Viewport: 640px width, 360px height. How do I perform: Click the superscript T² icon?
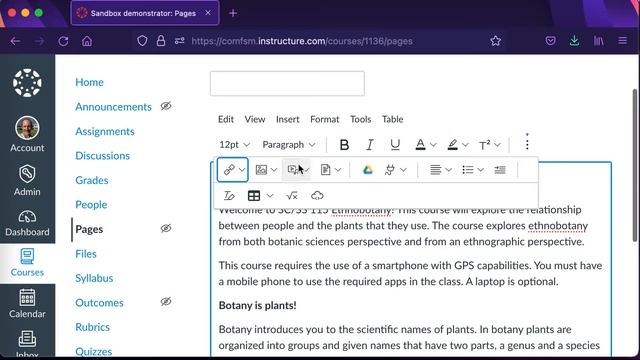click(484, 144)
